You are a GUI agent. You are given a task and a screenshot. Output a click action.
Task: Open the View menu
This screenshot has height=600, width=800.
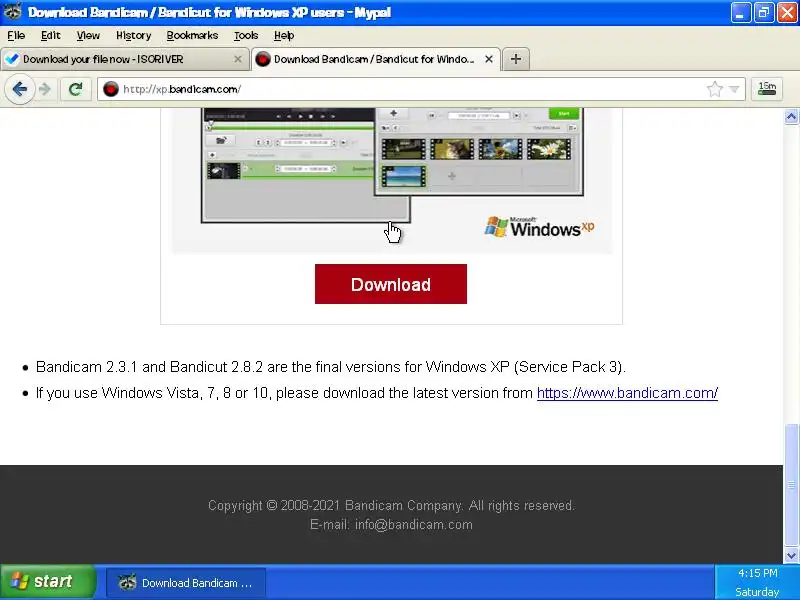point(88,35)
